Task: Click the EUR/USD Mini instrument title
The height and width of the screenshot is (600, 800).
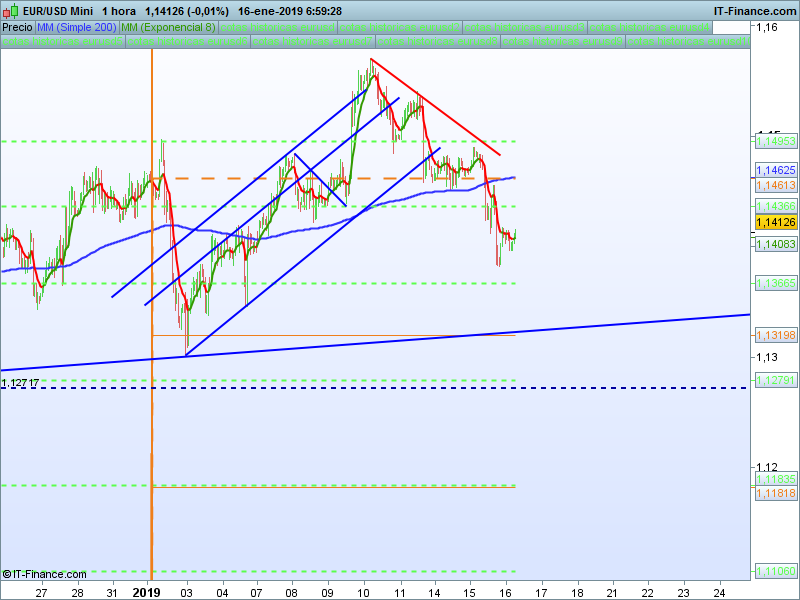Action: coord(58,11)
